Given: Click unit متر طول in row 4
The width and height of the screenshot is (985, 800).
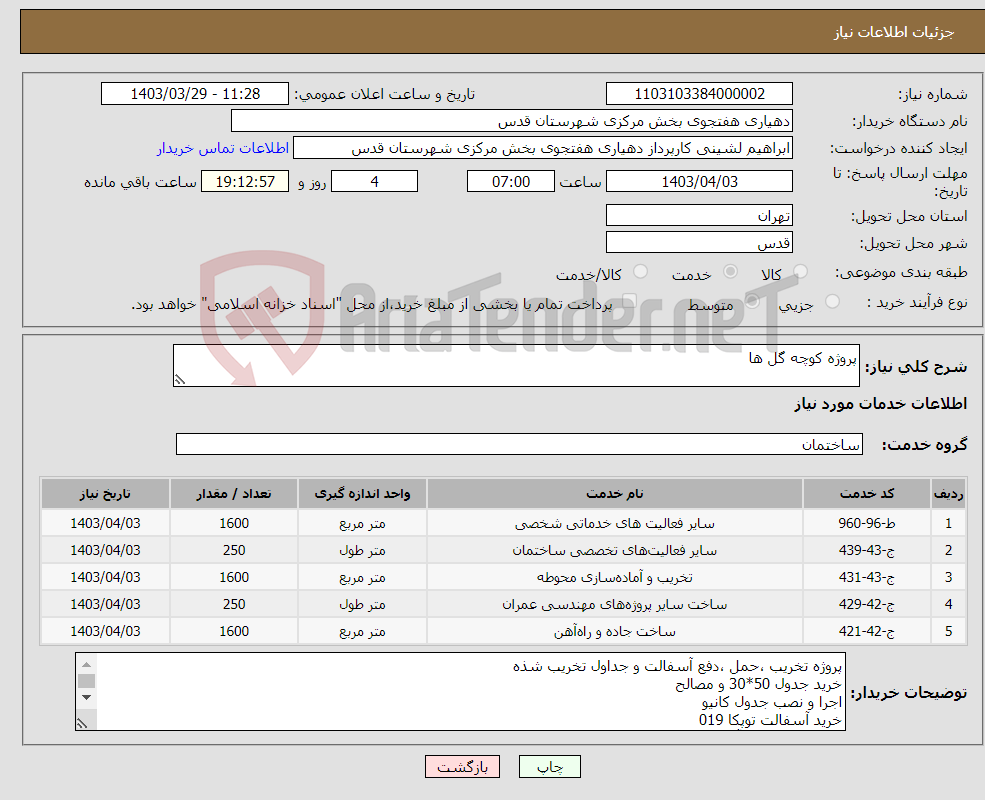Looking at the screenshot, I should [362, 604].
